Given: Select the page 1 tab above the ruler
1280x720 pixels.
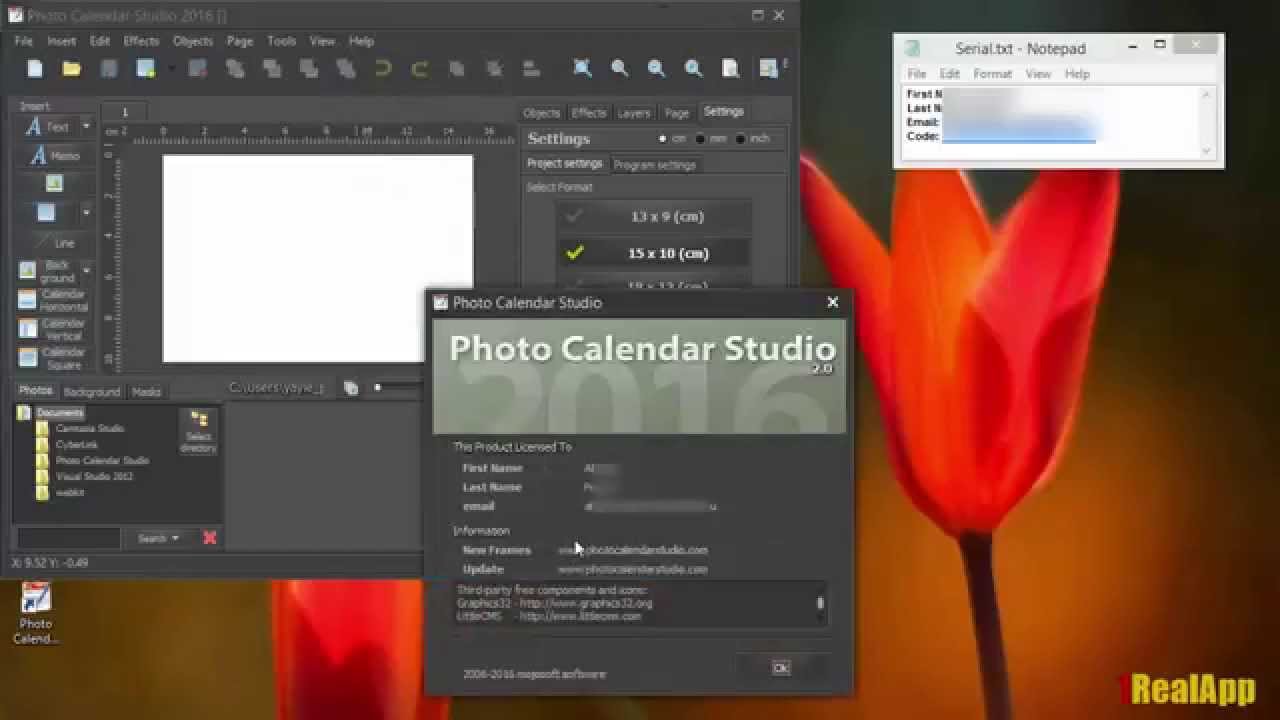Looking at the screenshot, I should tap(125, 112).
